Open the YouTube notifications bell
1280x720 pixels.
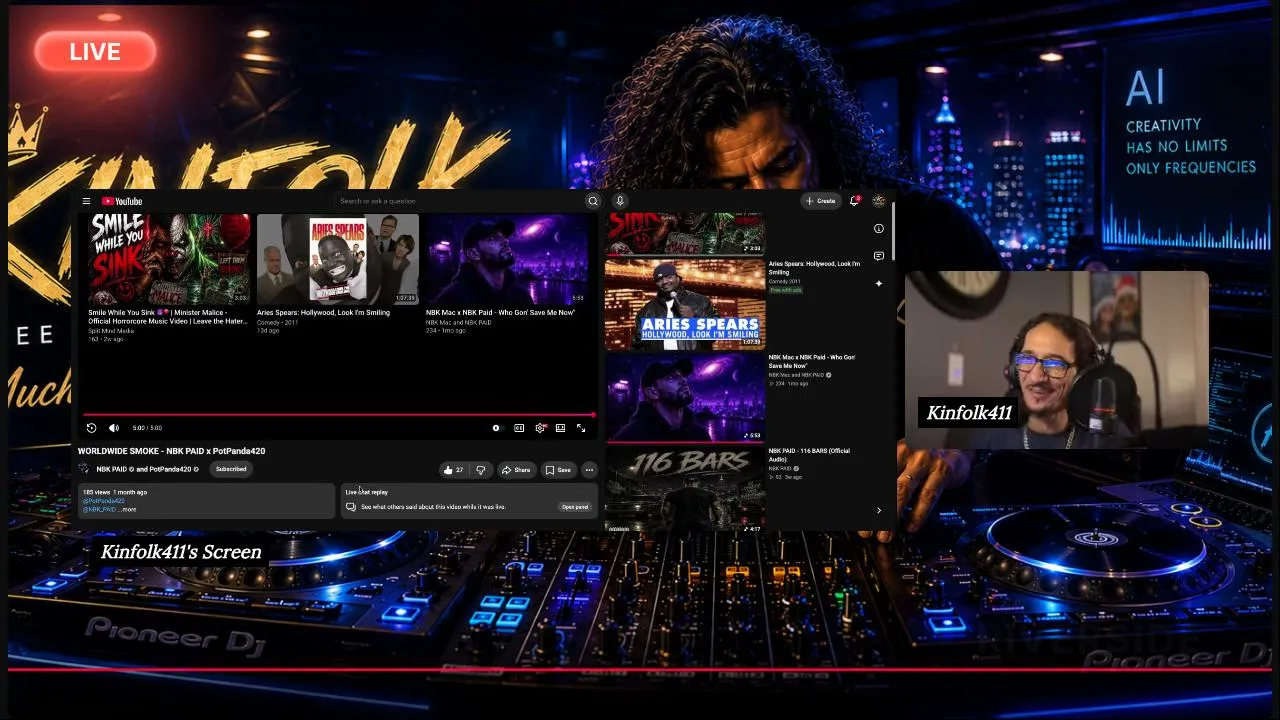pos(854,201)
